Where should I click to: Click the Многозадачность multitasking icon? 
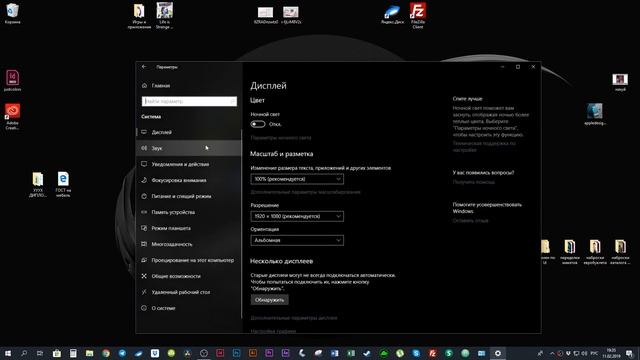tap(144, 244)
